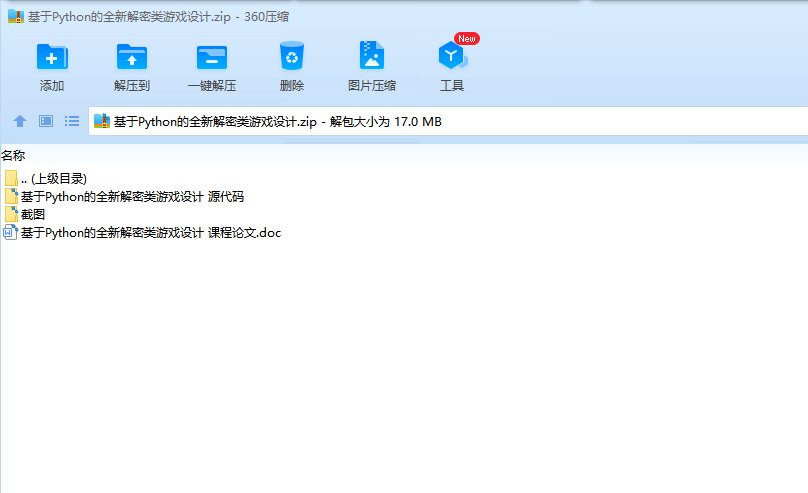The image size is (808, 493).
Task: Click the 图片压缩 text label
Action: [x=372, y=86]
